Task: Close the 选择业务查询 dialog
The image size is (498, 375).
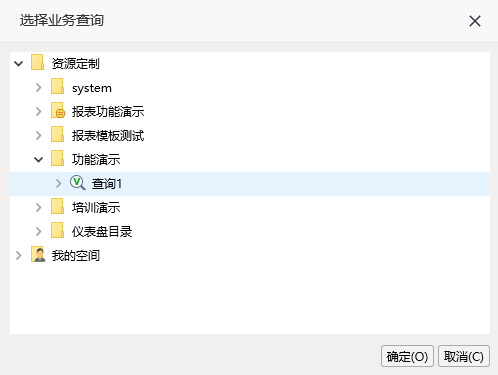Action: pyautogui.click(x=475, y=21)
